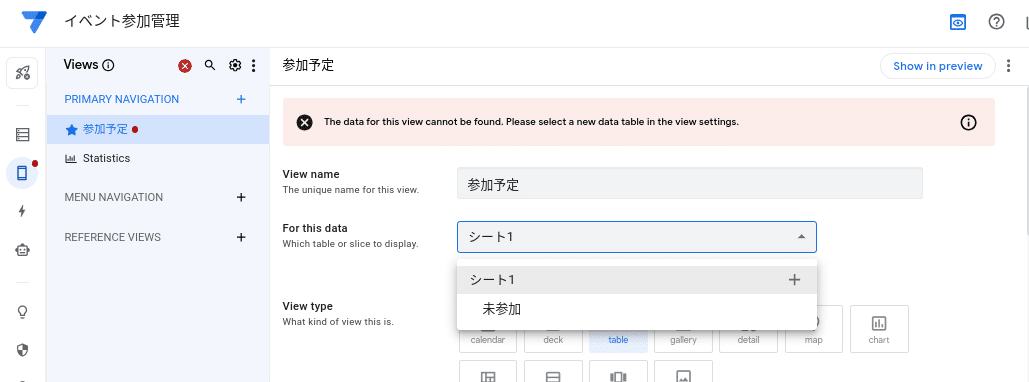1029x382 pixels.
Task: Click the red error icon beside Views
Action: (x=185, y=66)
